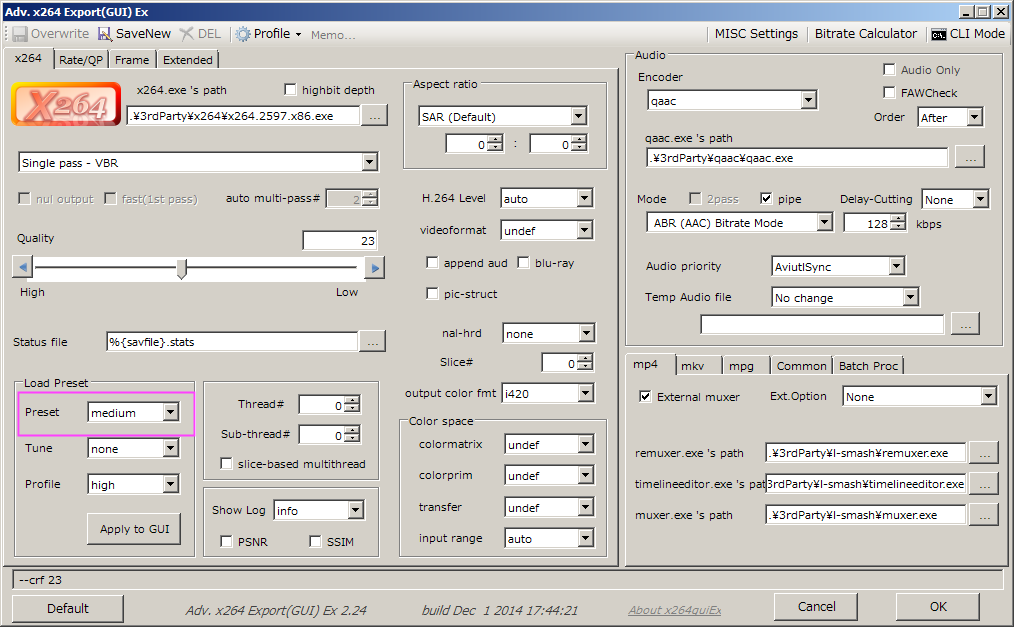Toggle blu-ray checkbox
The height and width of the screenshot is (627, 1014).
coord(523,262)
